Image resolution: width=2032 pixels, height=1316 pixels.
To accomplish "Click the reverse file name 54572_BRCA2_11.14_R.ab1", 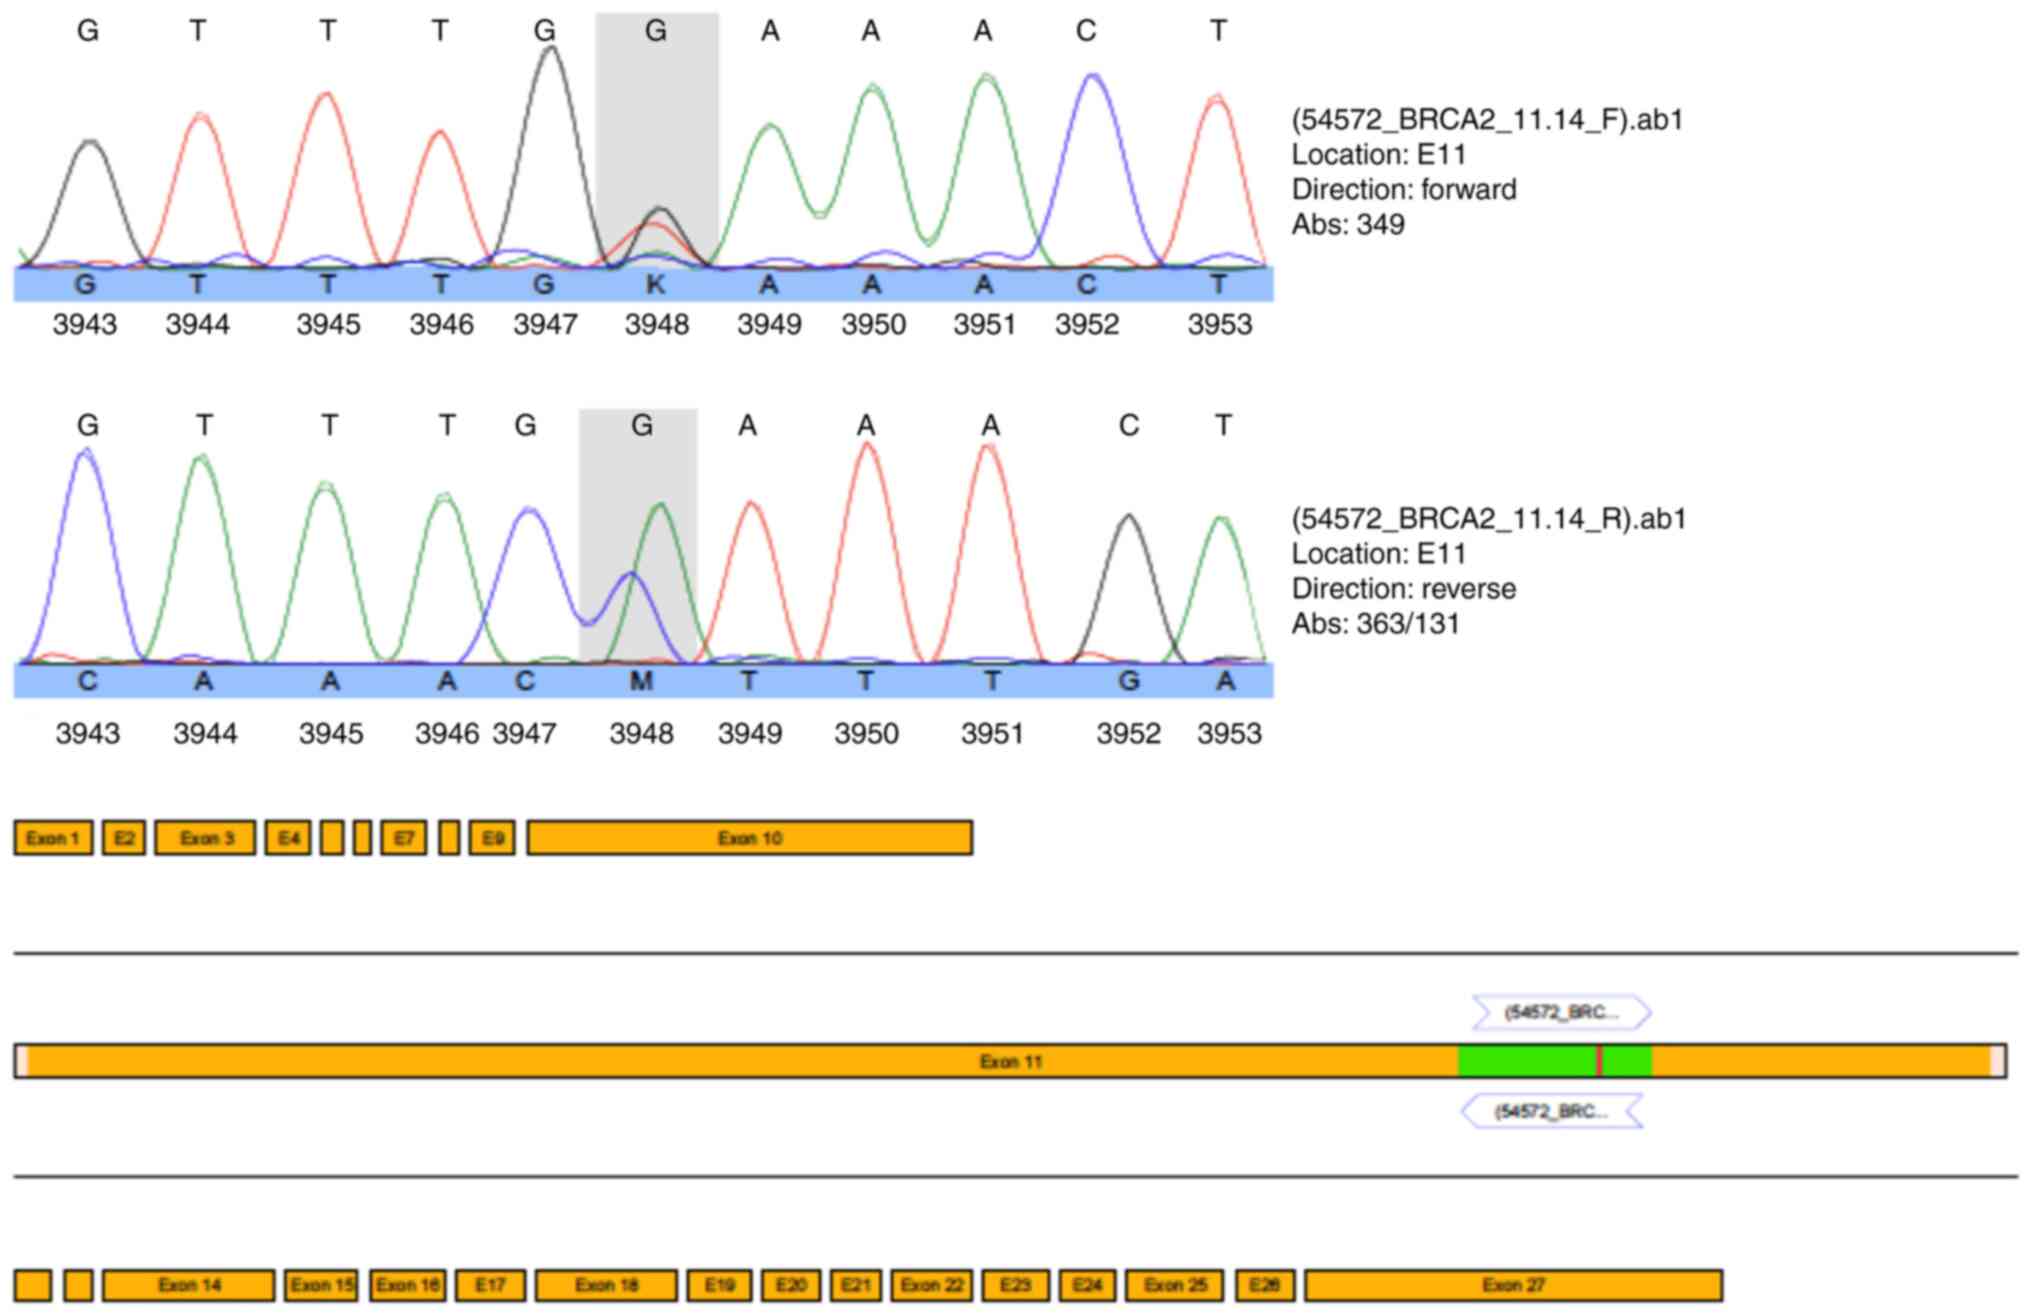I will click(1488, 519).
